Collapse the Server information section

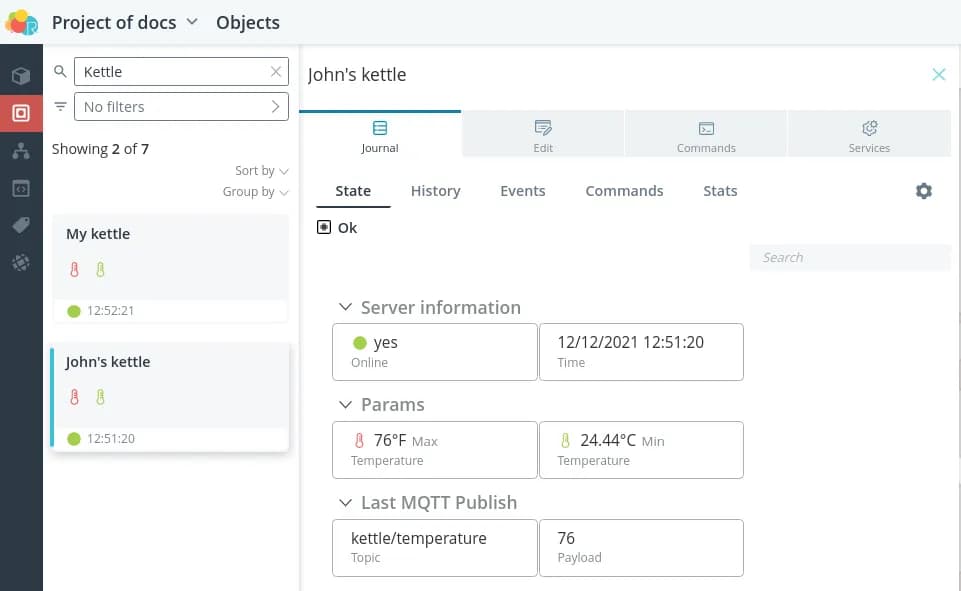345,308
